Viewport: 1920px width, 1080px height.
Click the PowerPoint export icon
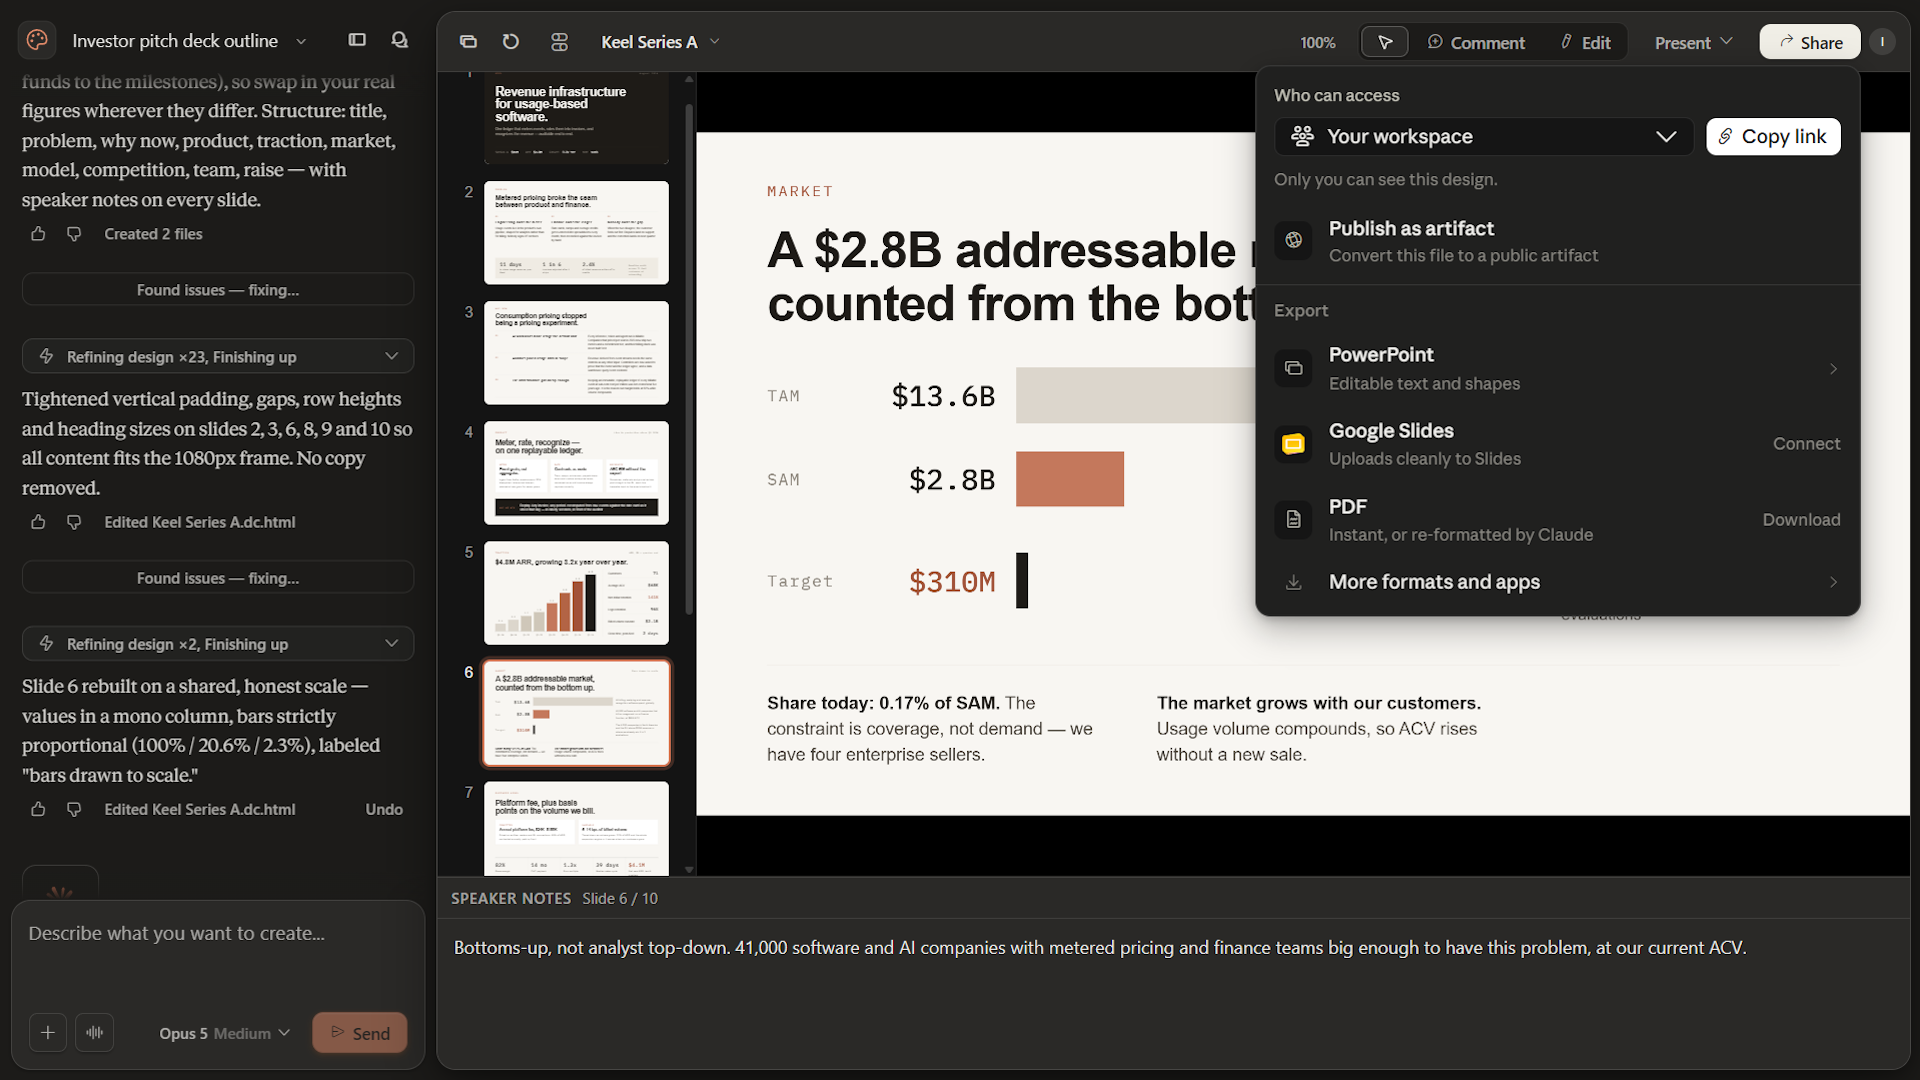point(1293,368)
